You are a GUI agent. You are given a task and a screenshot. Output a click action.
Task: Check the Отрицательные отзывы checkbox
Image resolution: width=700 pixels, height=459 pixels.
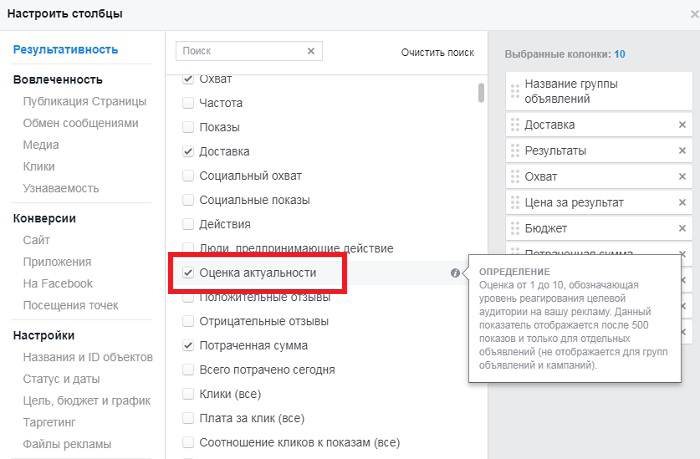click(188, 321)
